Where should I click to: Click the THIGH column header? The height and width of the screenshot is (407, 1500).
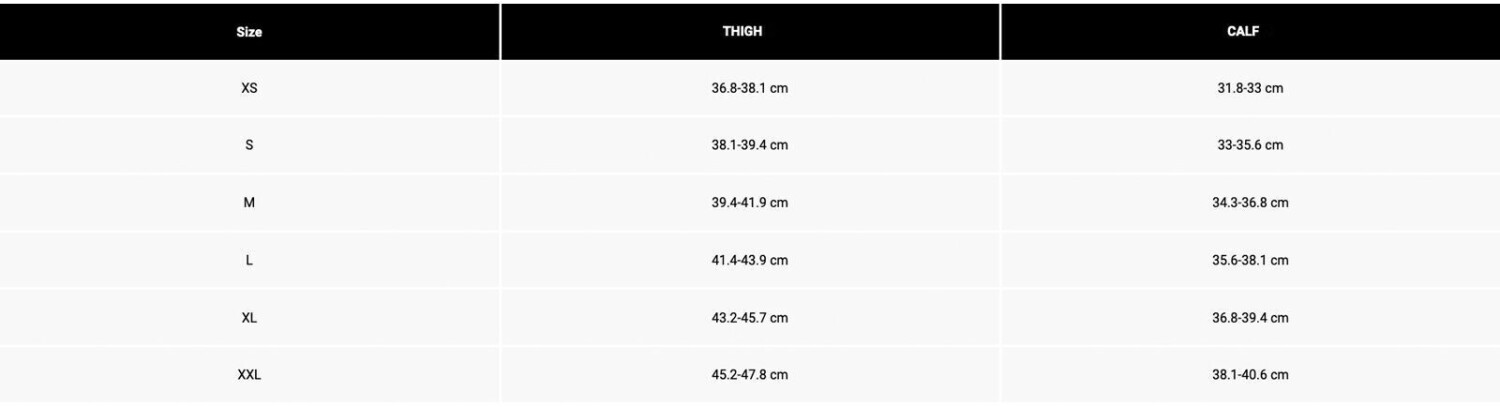(742, 31)
